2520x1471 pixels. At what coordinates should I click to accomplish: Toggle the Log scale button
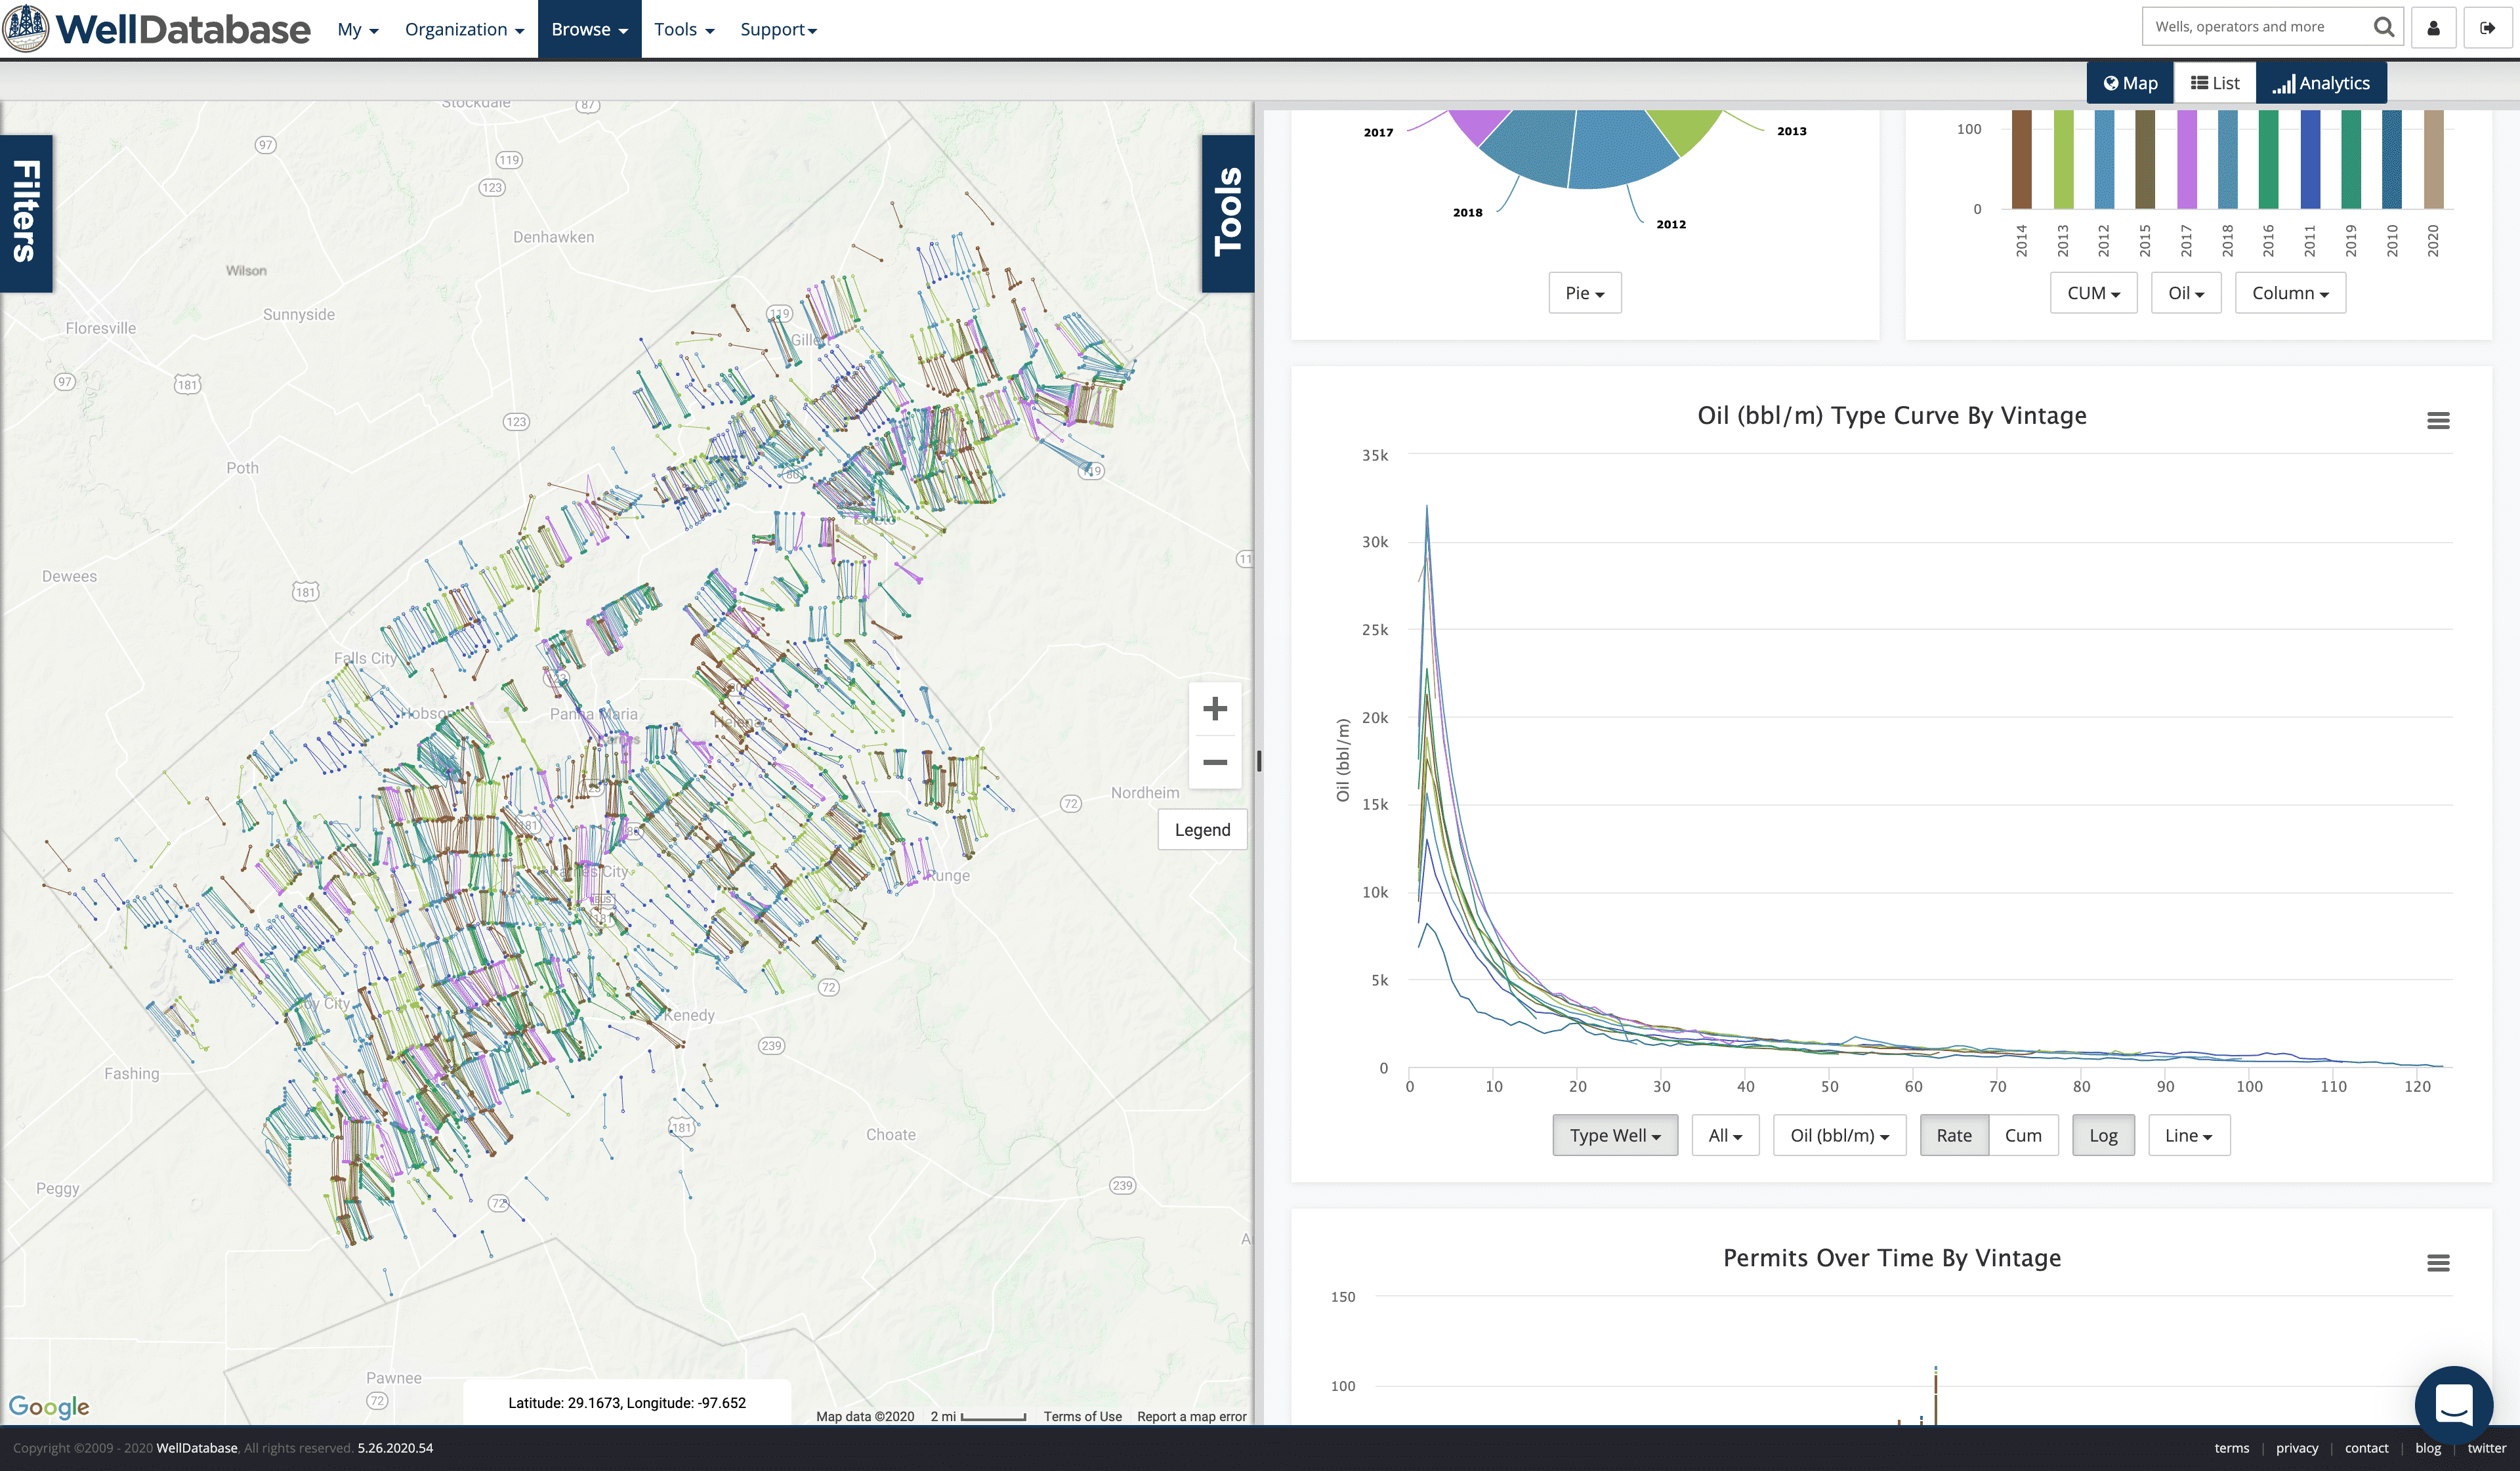[2102, 1135]
